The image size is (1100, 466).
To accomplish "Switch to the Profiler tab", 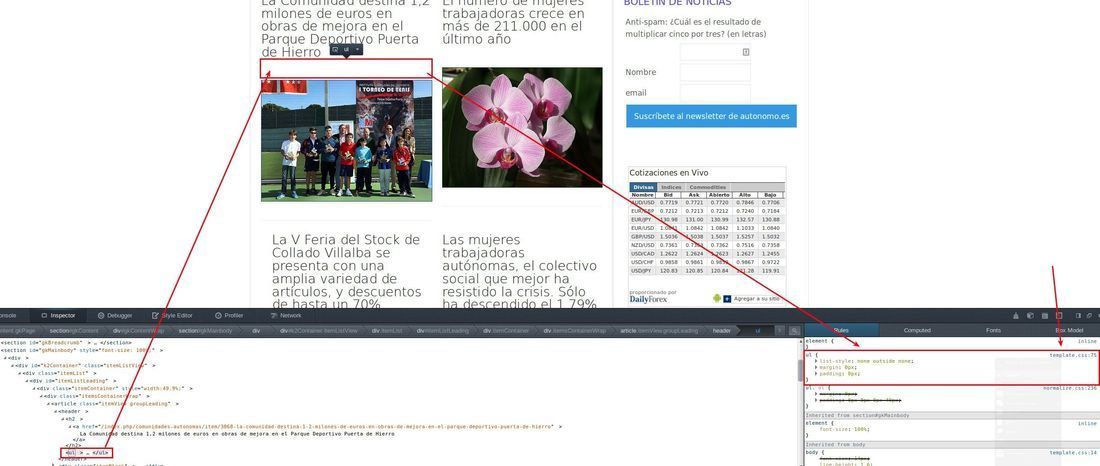I will point(229,316).
